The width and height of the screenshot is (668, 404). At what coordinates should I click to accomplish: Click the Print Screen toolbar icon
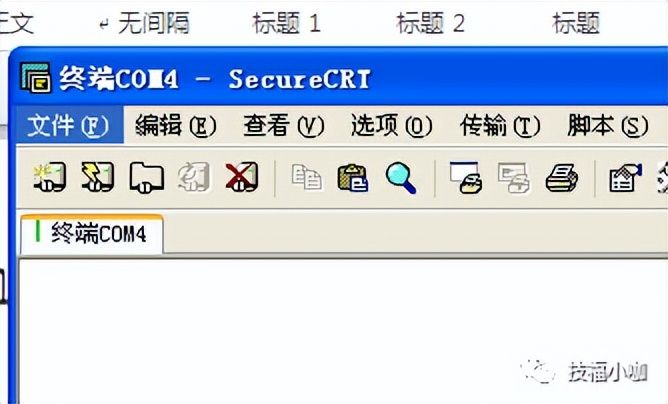point(466,177)
